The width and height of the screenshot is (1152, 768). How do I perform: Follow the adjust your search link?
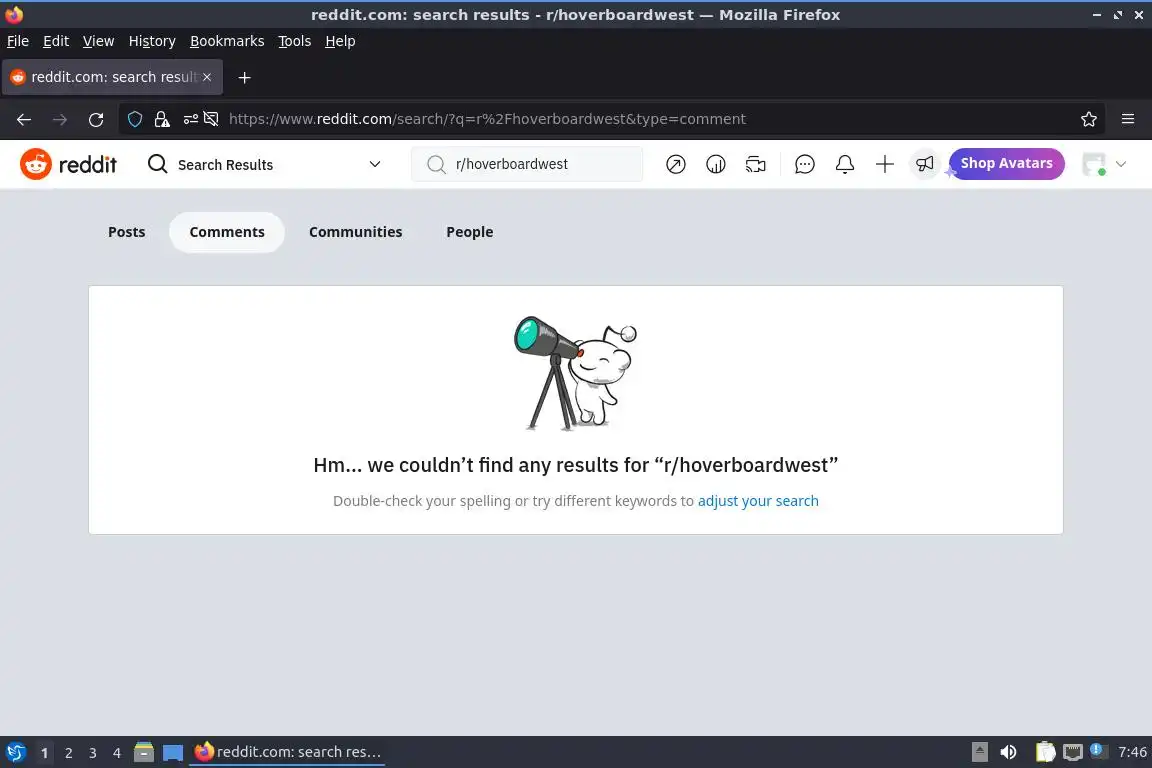[x=757, y=500]
